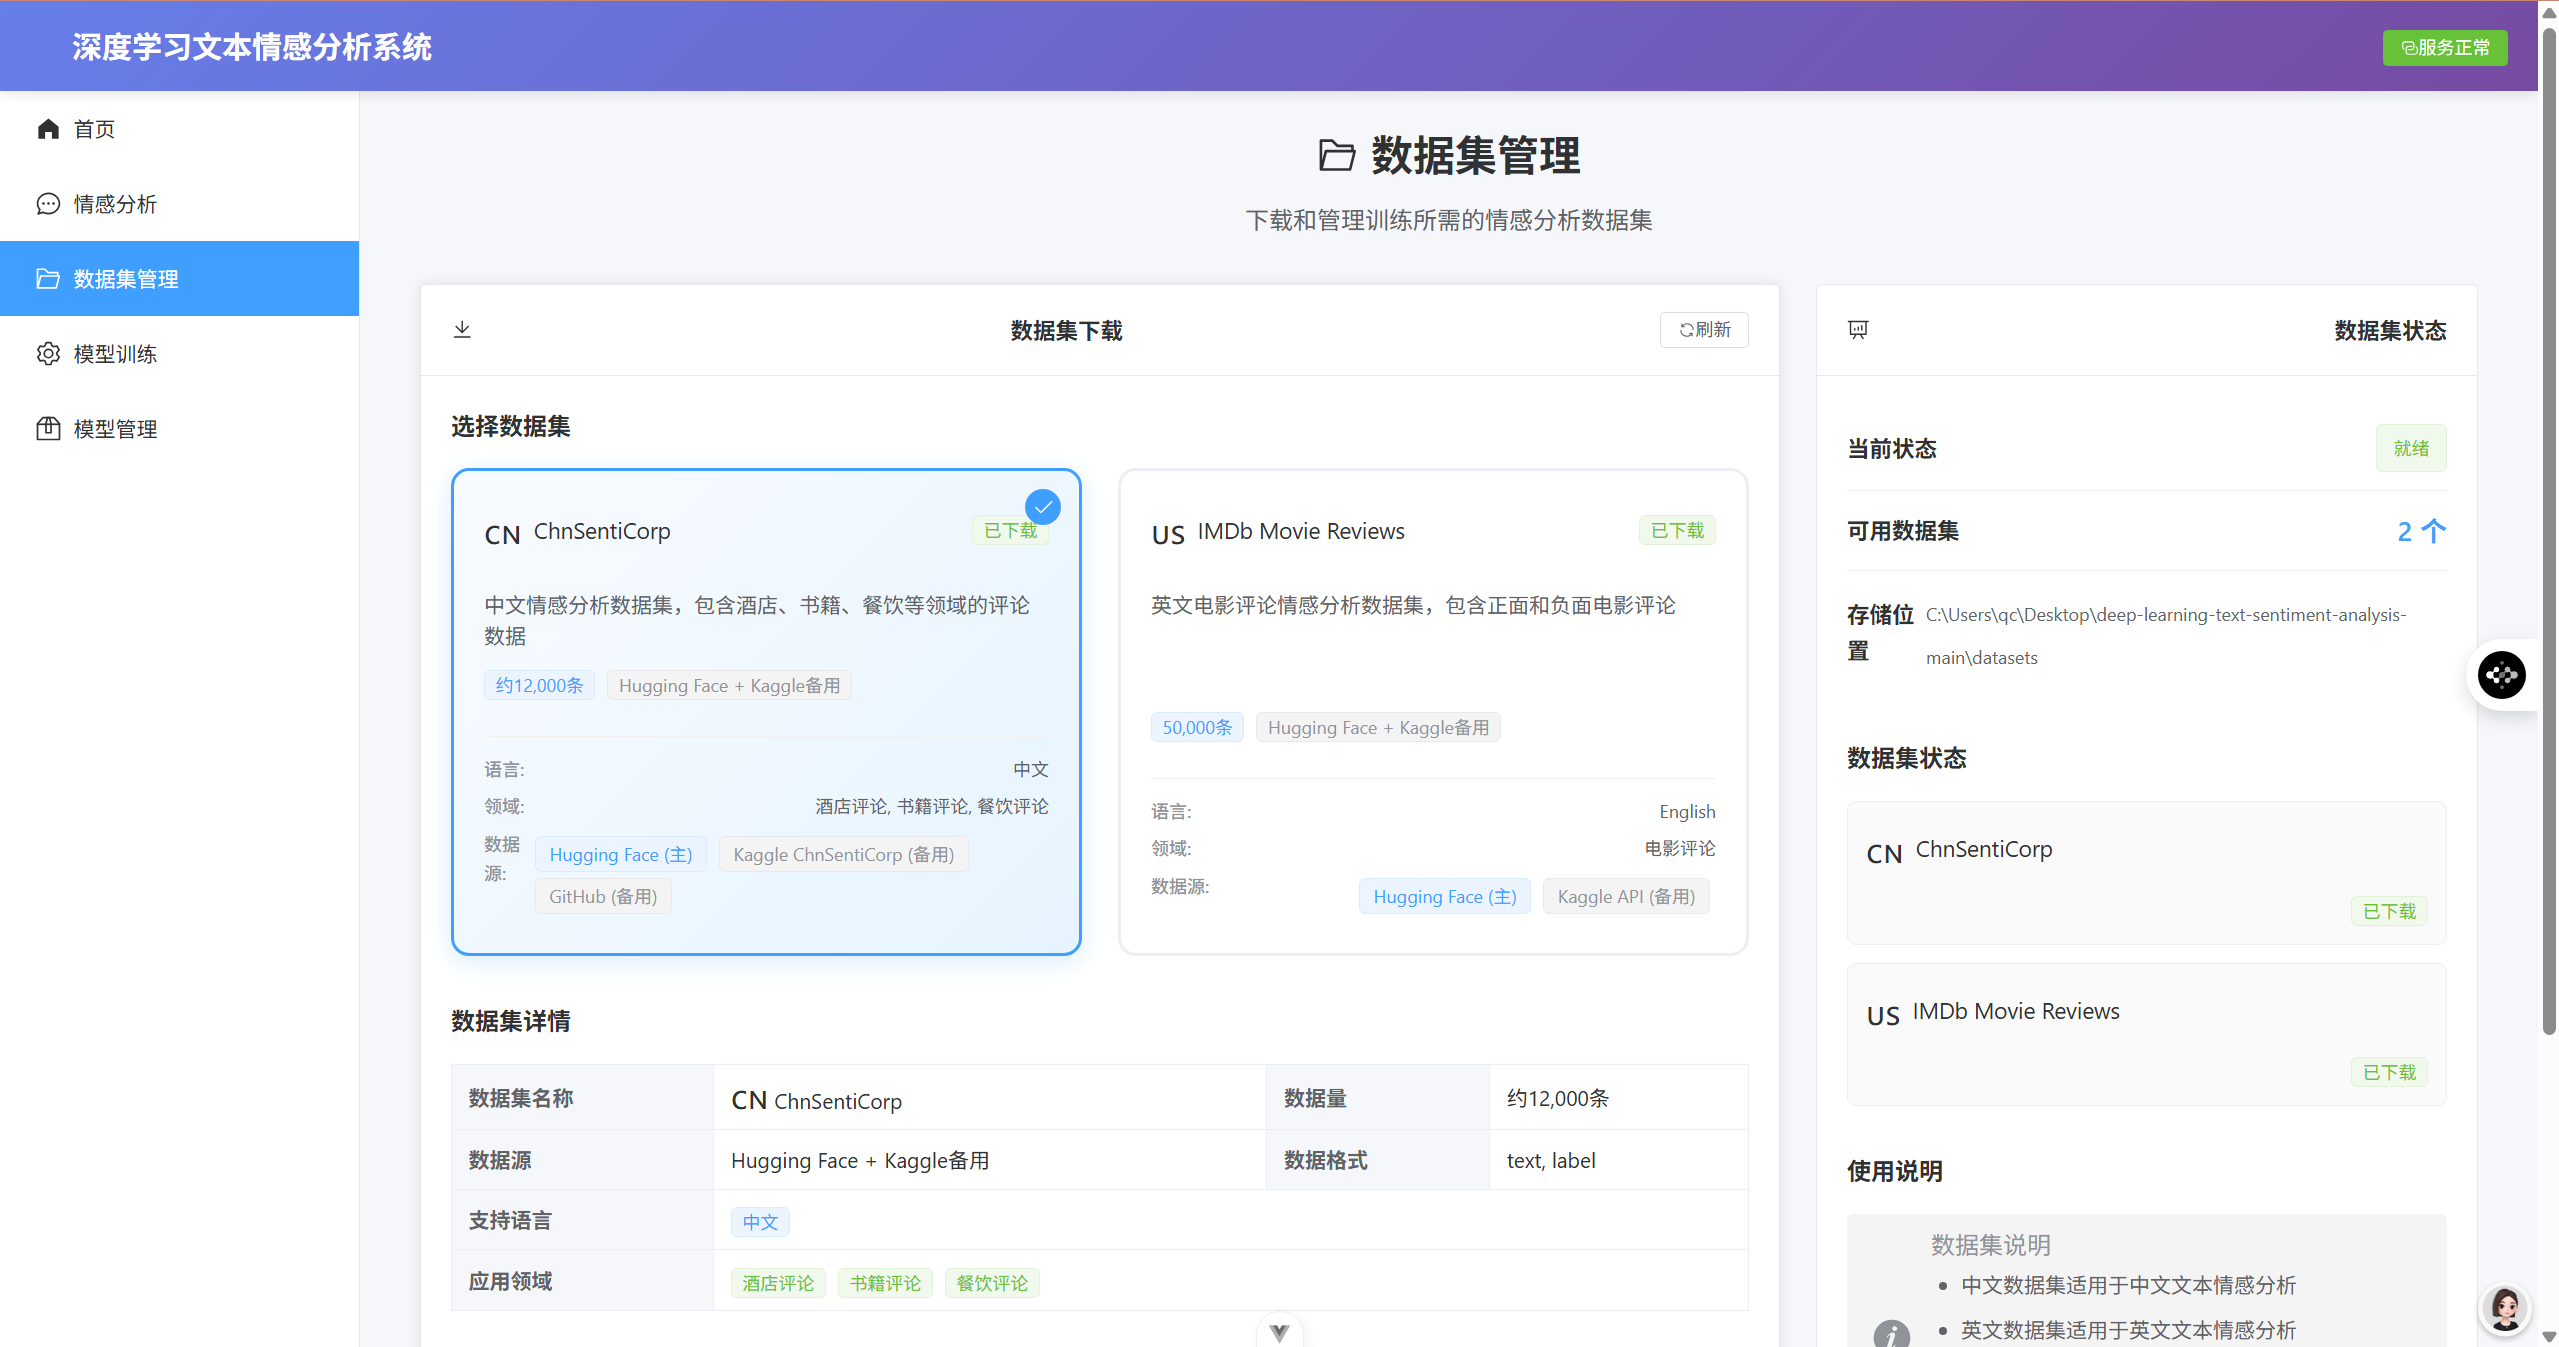Image resolution: width=2559 pixels, height=1347 pixels.
Task: Click the model training gear icon
Action: click(x=48, y=354)
